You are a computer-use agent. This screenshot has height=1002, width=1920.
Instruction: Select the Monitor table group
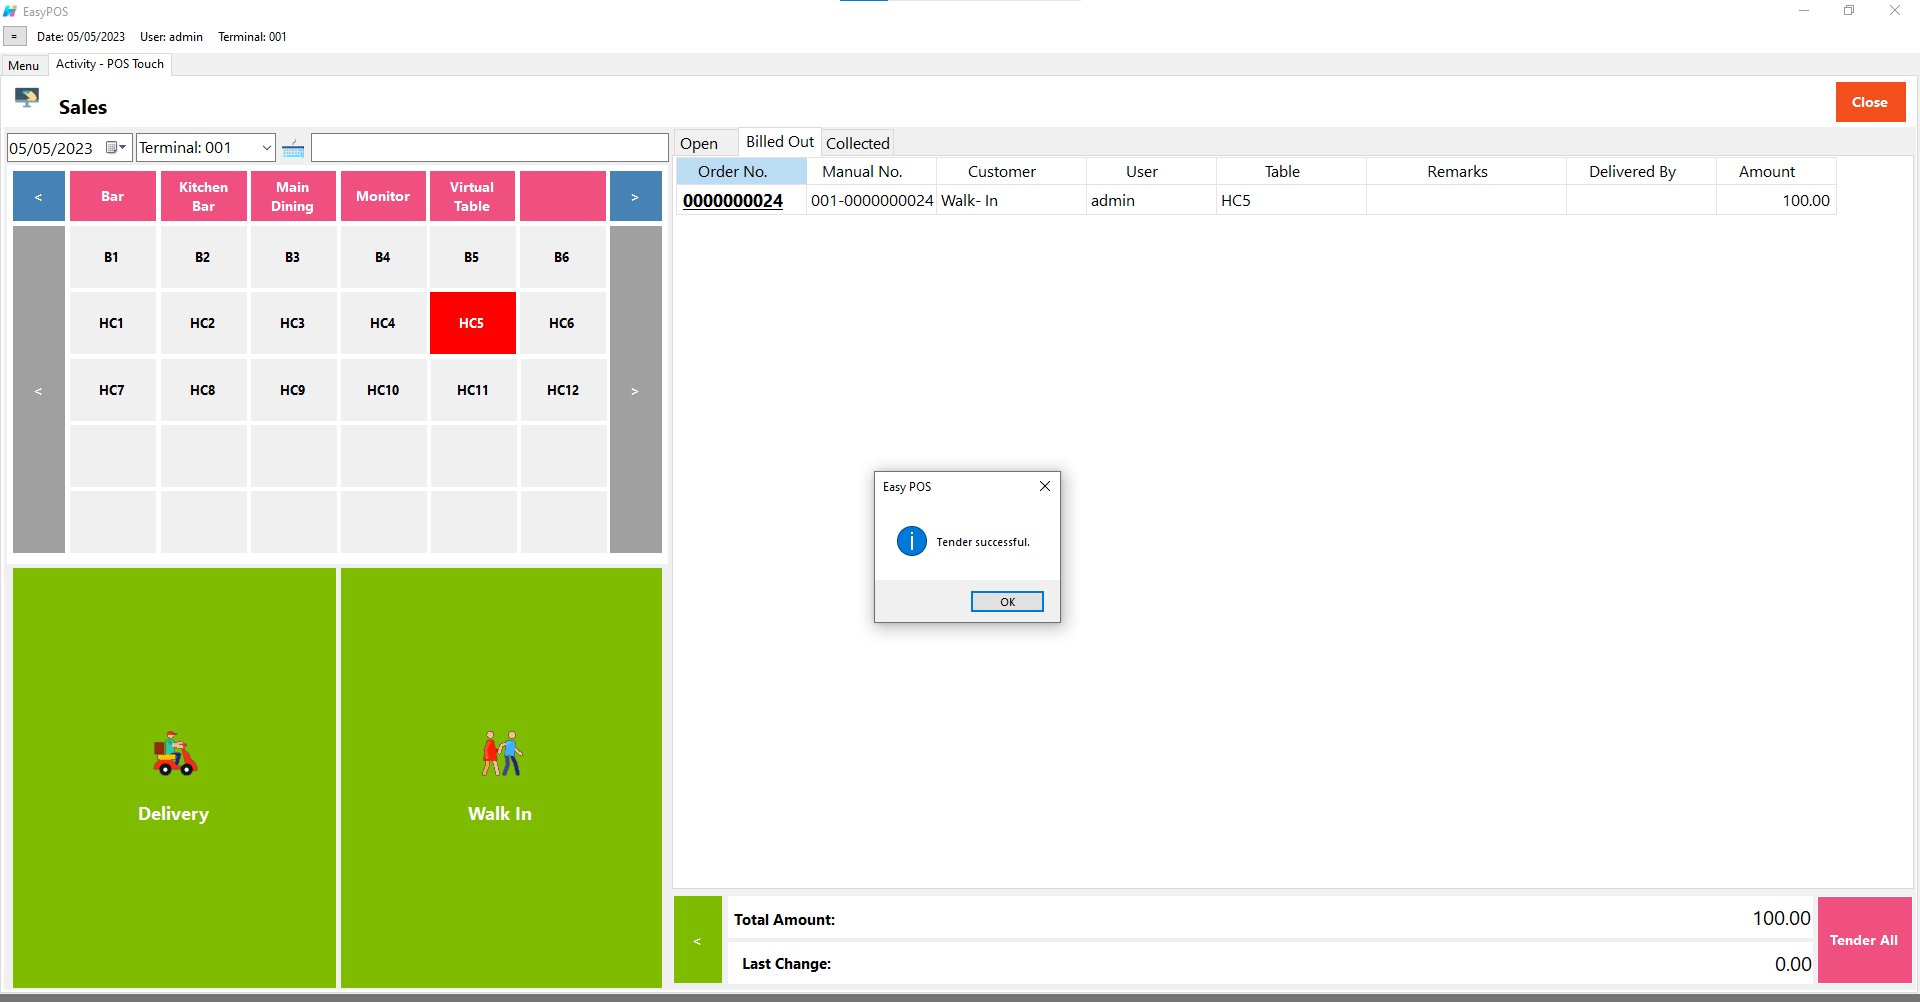pos(383,197)
